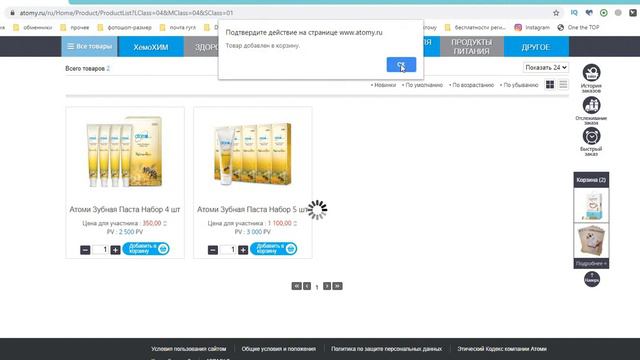Open the 'почта гугл' bookmark folder
This screenshot has width=640, height=360.
pos(178,27)
